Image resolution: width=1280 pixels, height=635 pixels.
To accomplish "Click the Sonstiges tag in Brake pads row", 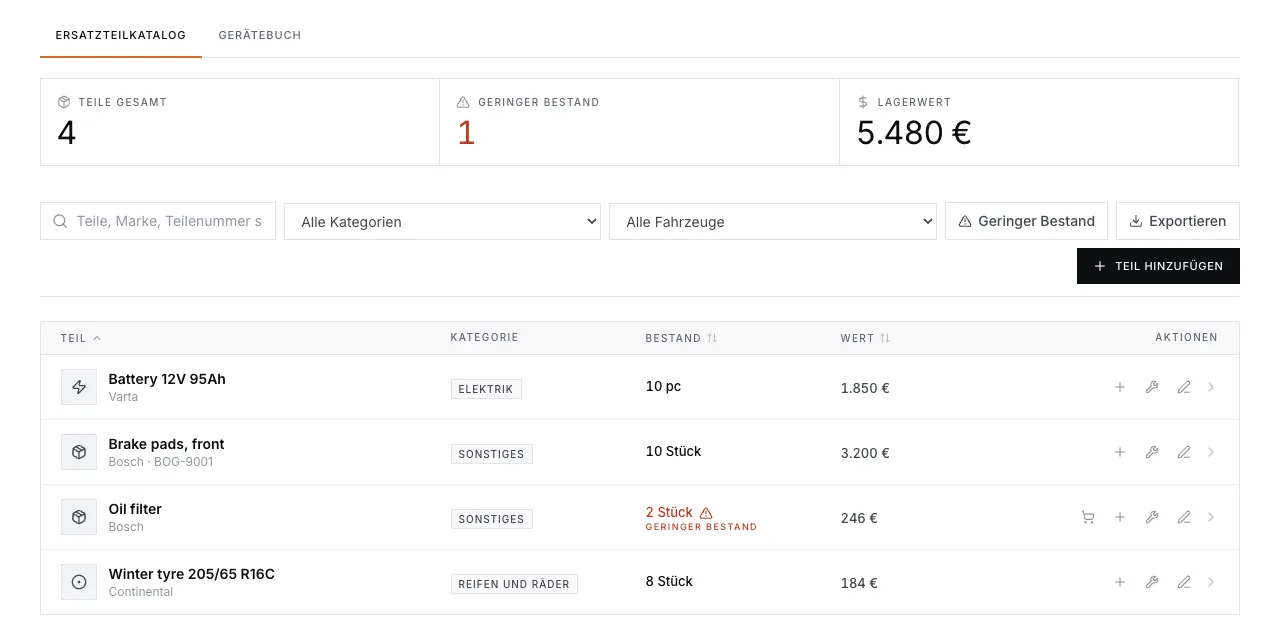I will [492, 454].
